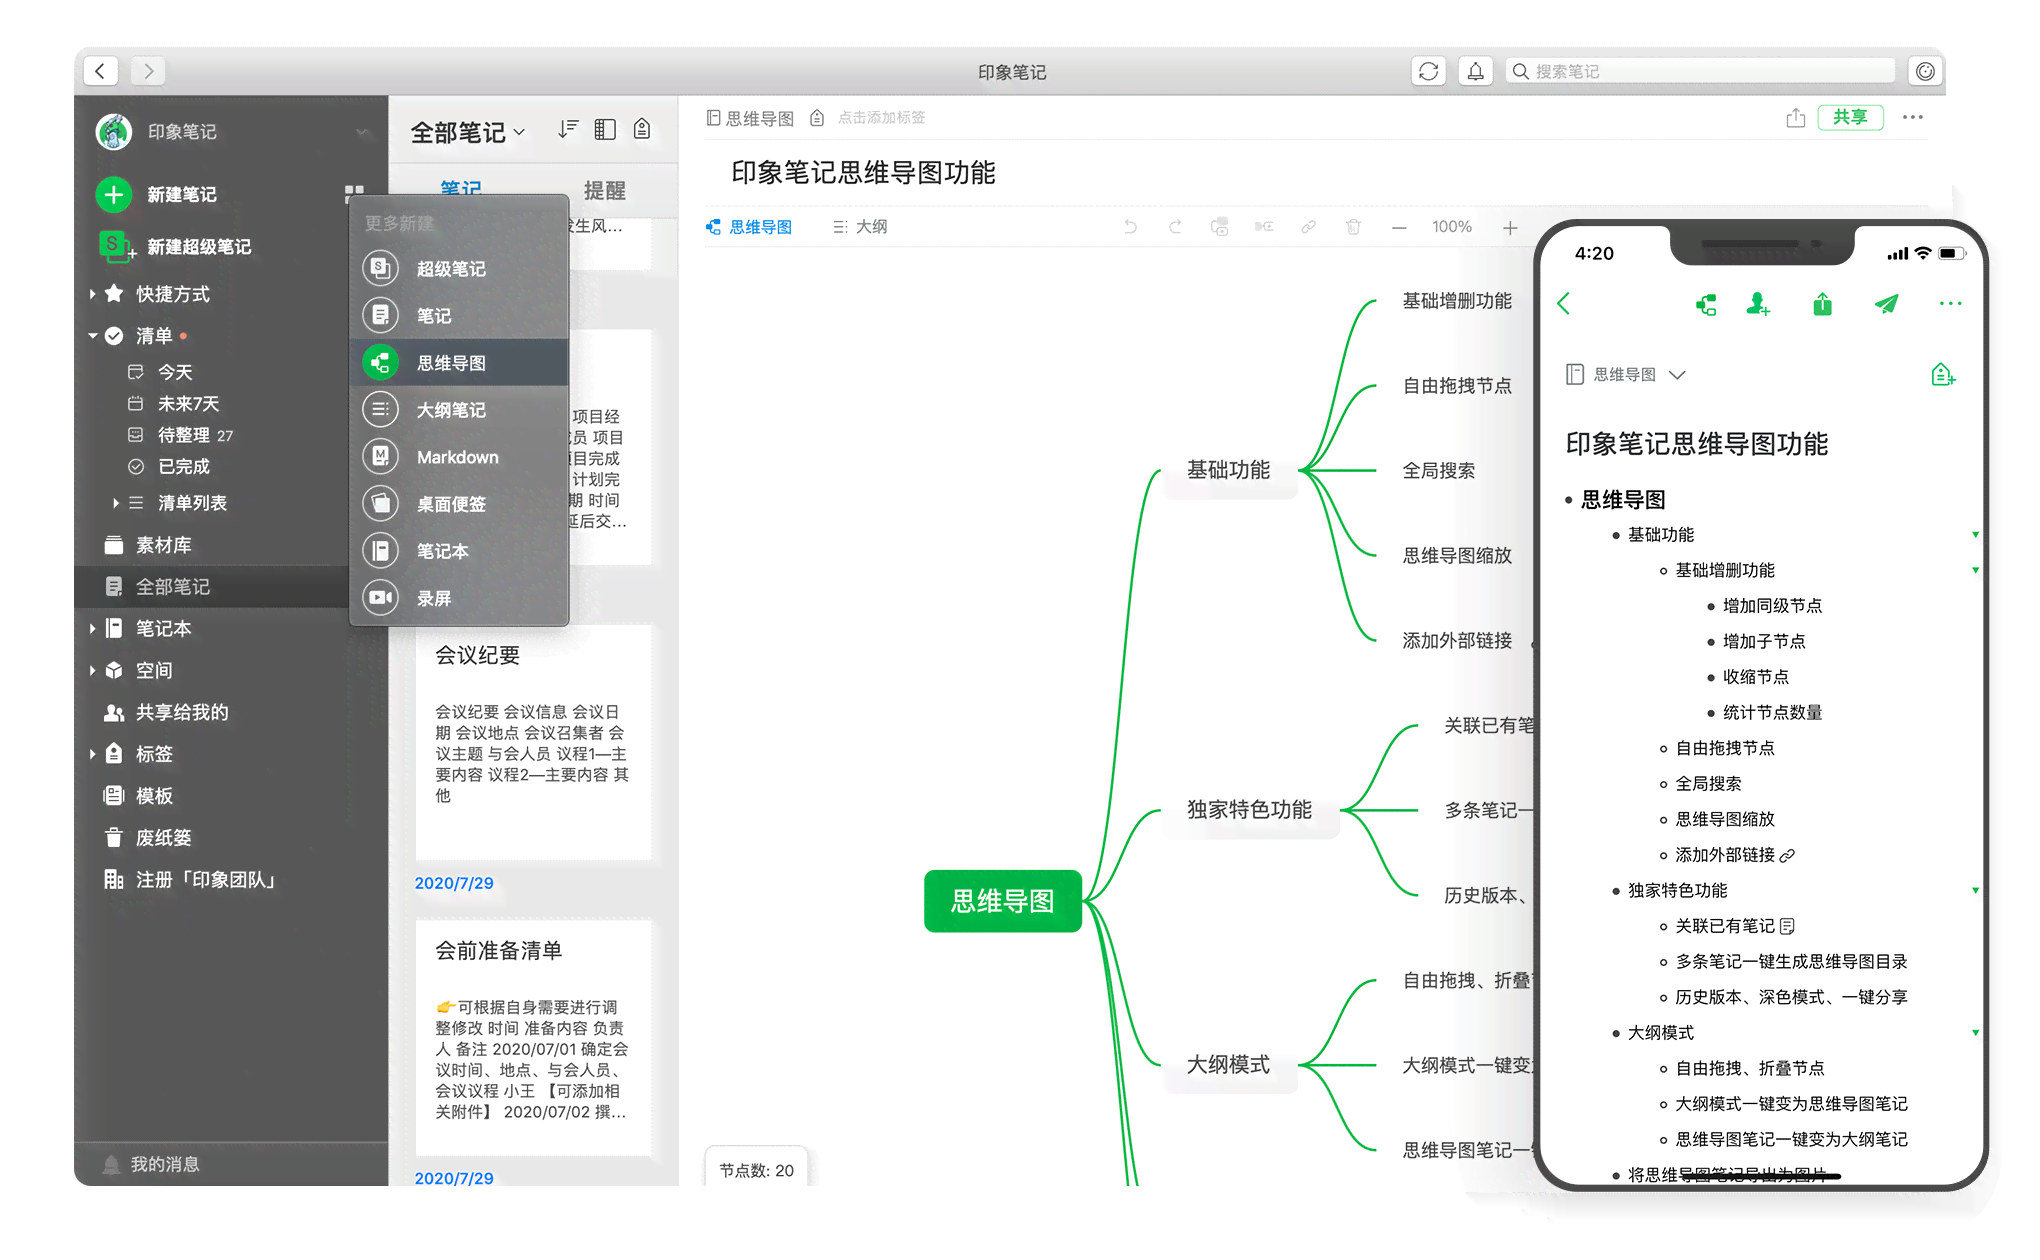Viewport: 2040px width, 1260px height.
Task: Open the smiley feedback icon in title bar
Action: pyautogui.click(x=1925, y=71)
